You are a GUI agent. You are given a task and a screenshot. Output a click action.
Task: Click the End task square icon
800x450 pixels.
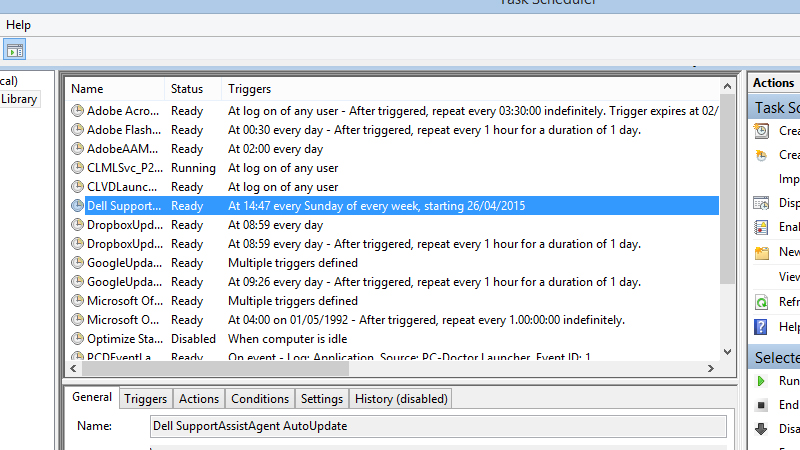[761, 405]
